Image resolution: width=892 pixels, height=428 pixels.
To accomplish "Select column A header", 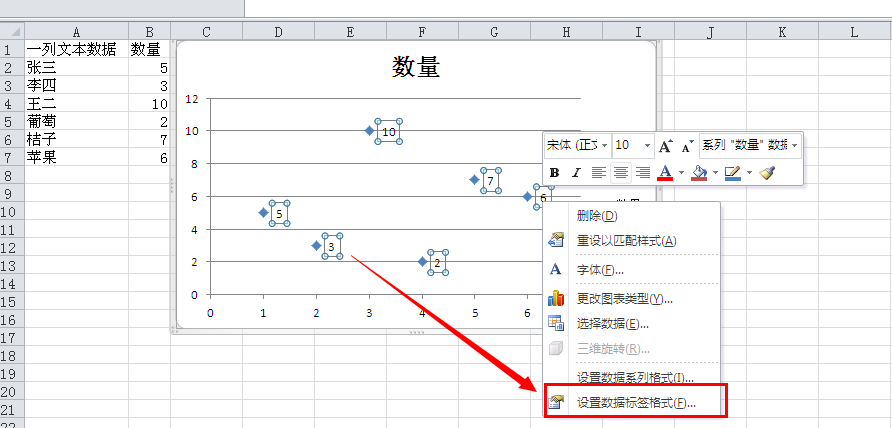I will (76, 32).
